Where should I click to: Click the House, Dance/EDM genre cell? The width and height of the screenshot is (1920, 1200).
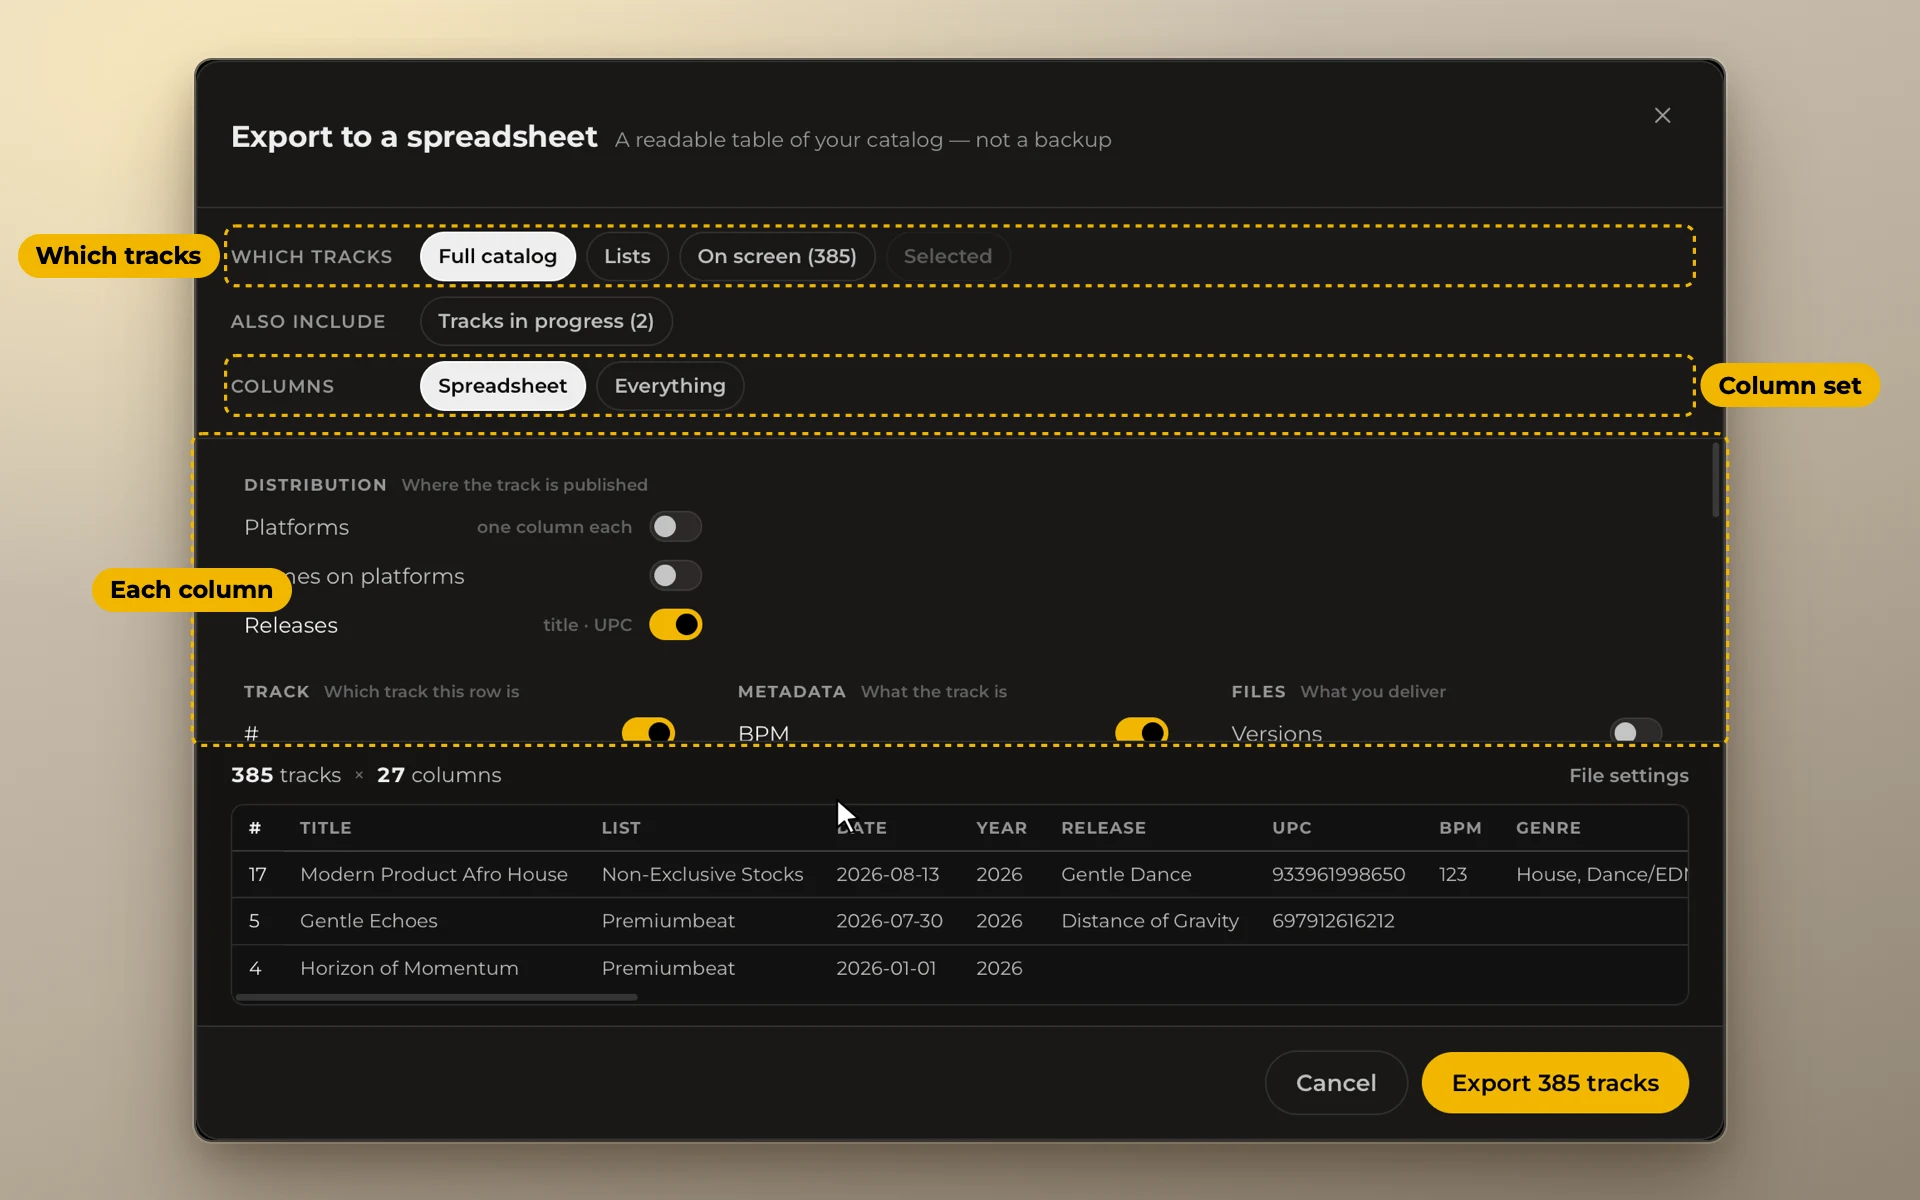[x=1601, y=874]
